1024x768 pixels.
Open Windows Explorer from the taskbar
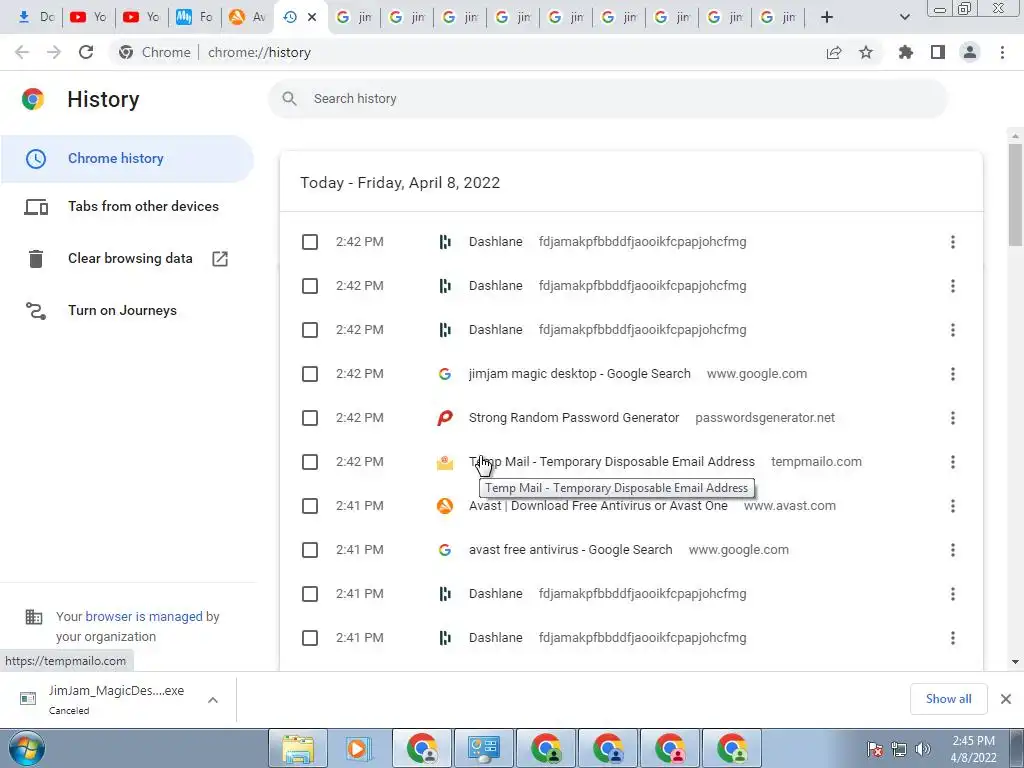pos(298,748)
